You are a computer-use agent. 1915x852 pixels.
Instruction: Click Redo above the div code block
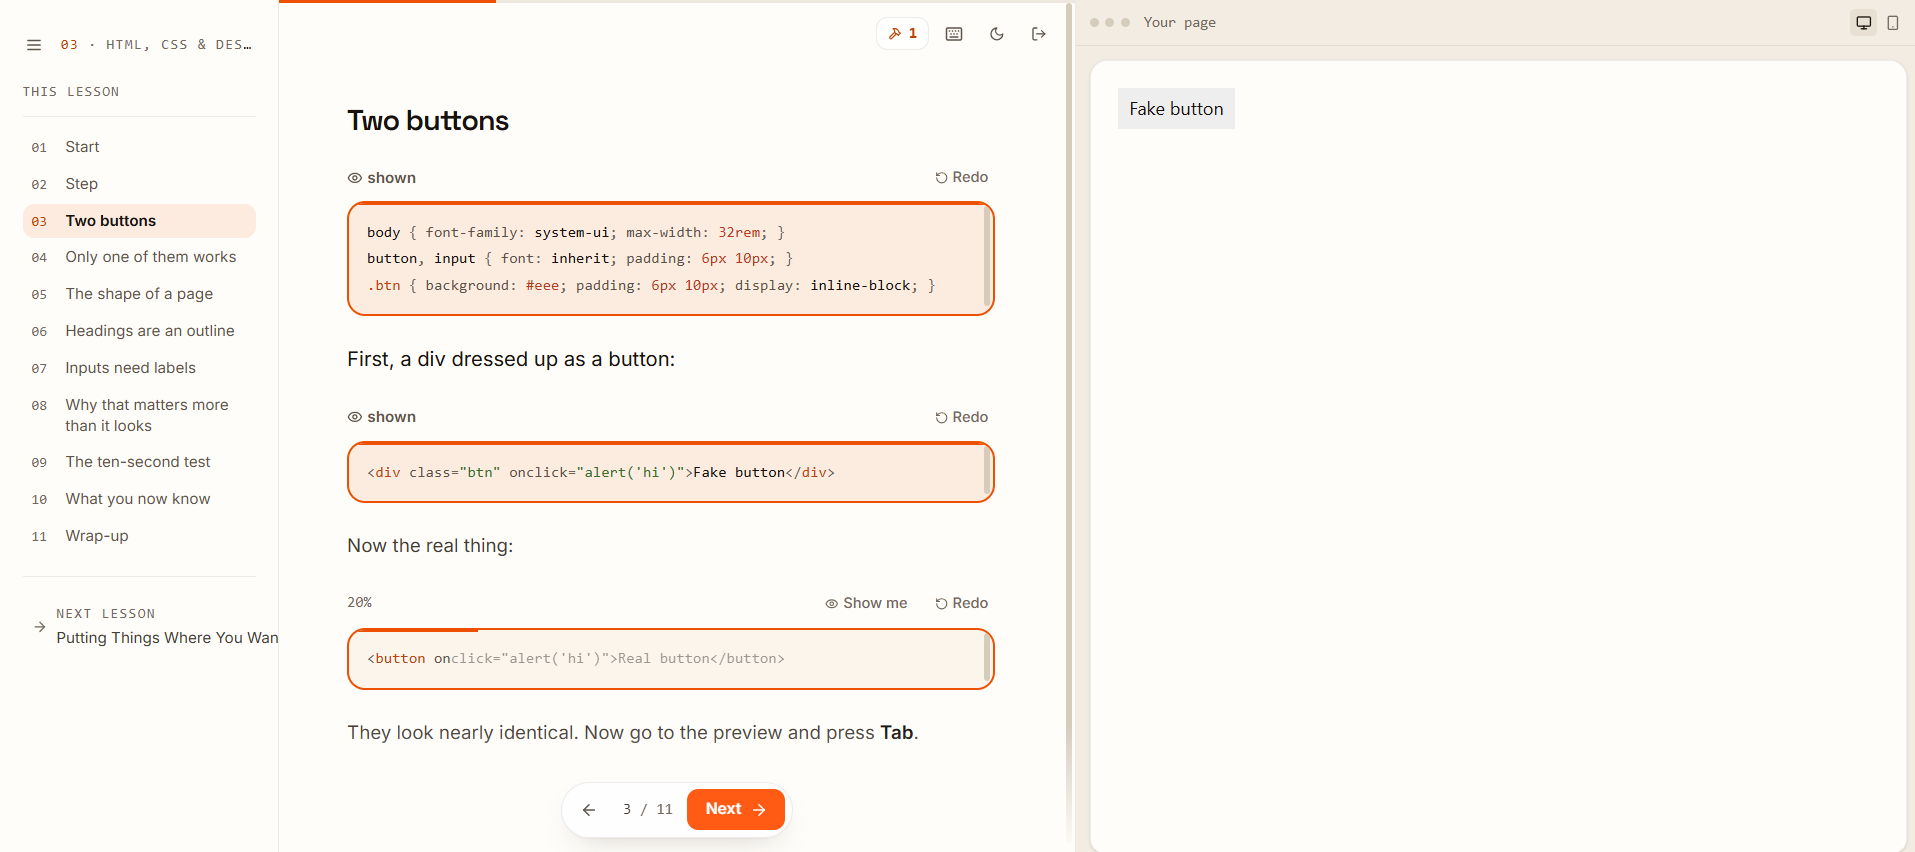tap(962, 417)
